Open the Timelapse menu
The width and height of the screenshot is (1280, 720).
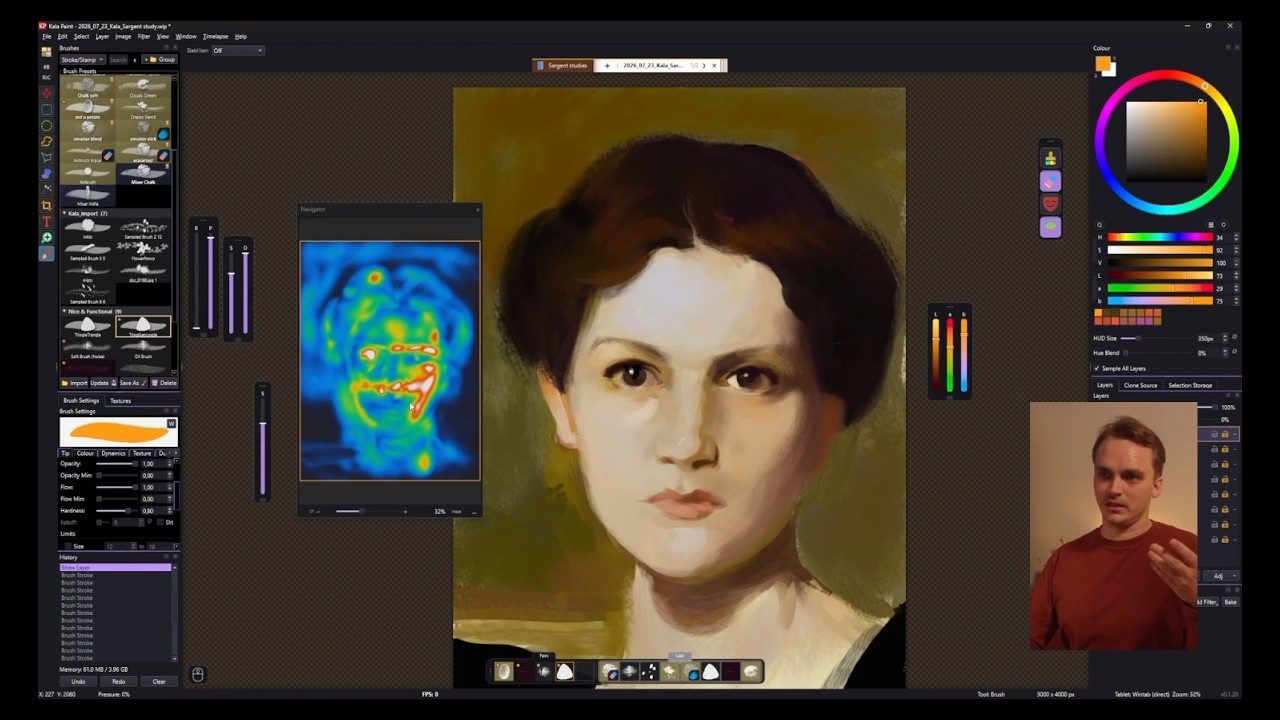tap(215, 37)
